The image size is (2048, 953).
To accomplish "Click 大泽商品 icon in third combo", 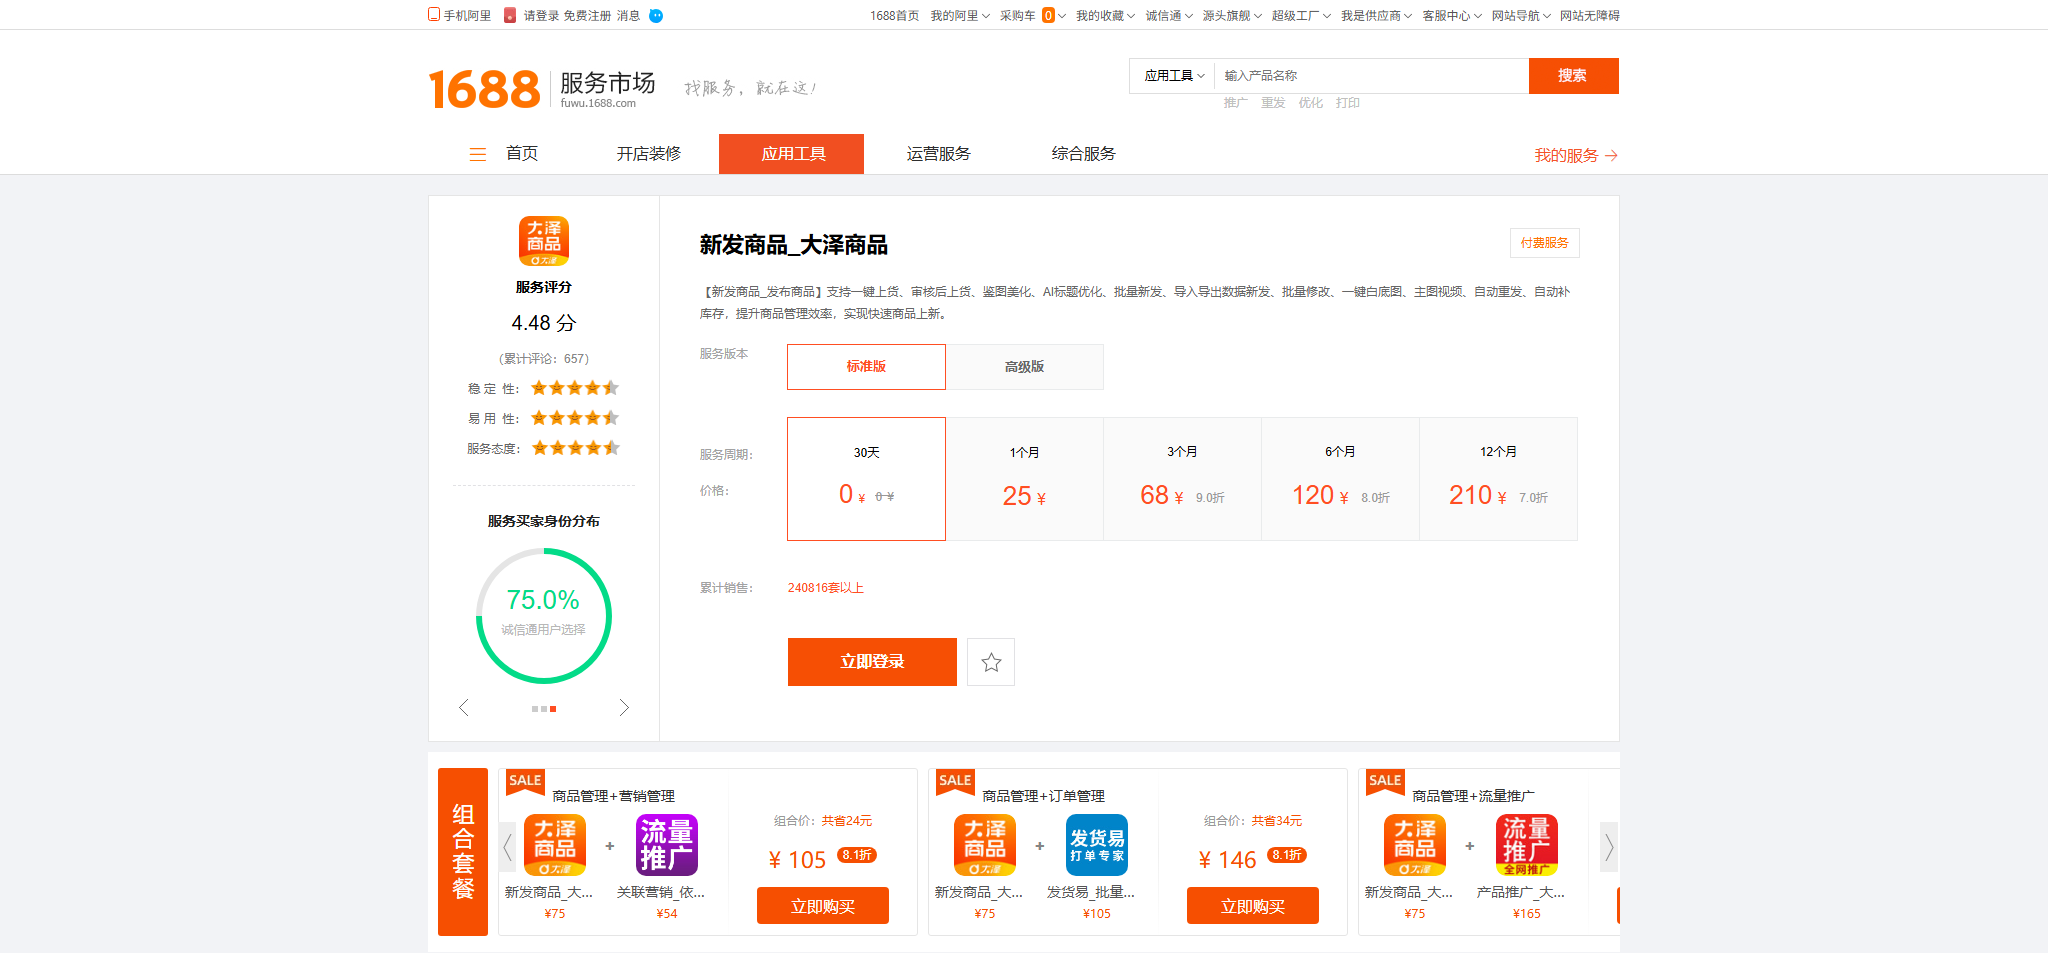I will point(1415,845).
